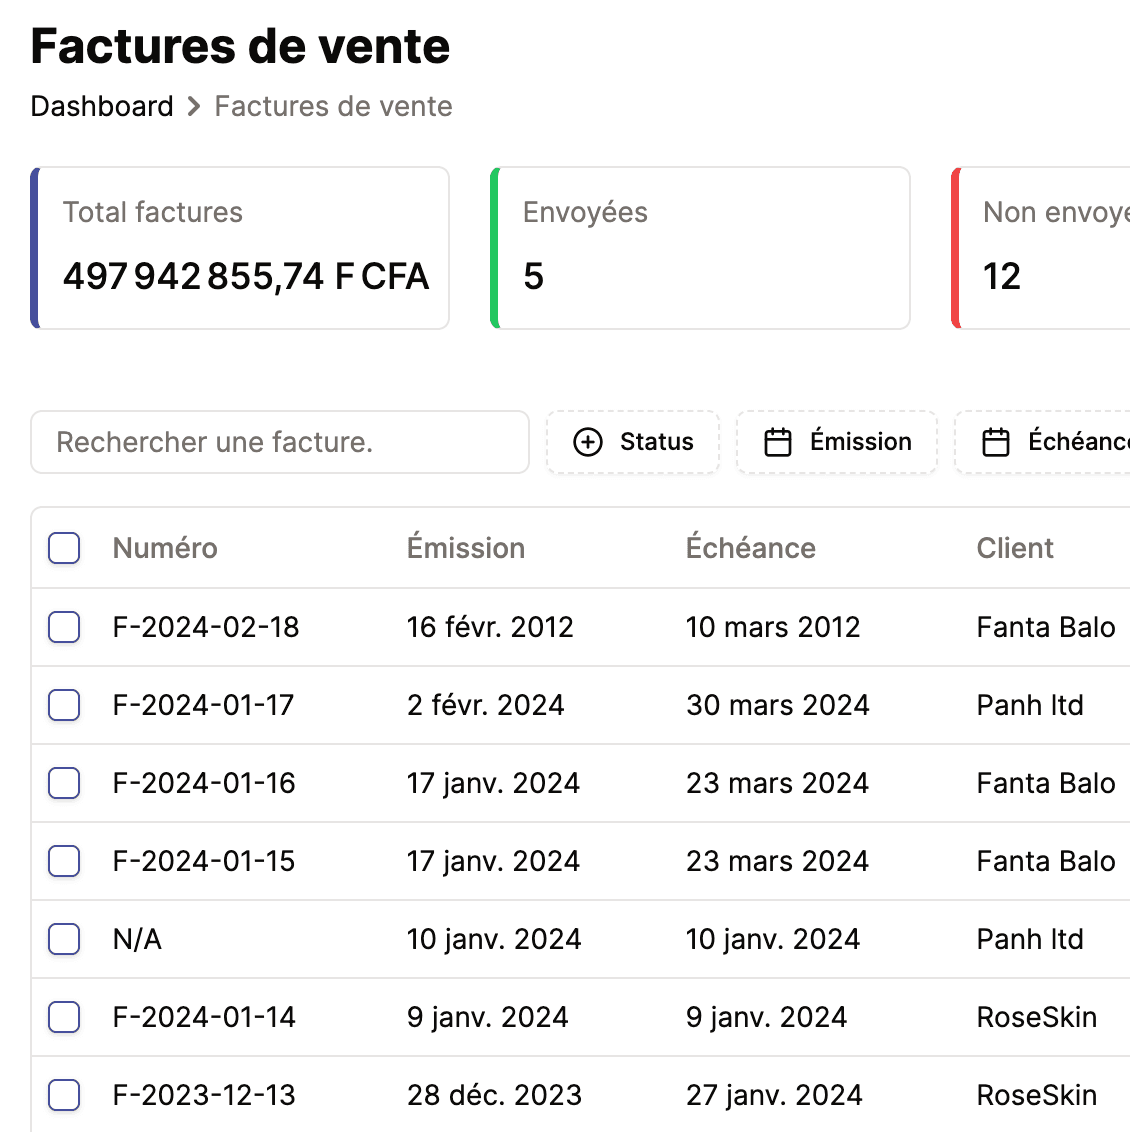The width and height of the screenshot is (1130, 1132).
Task: Click the calendar icon beside Échéance filter
Action: tap(996, 441)
